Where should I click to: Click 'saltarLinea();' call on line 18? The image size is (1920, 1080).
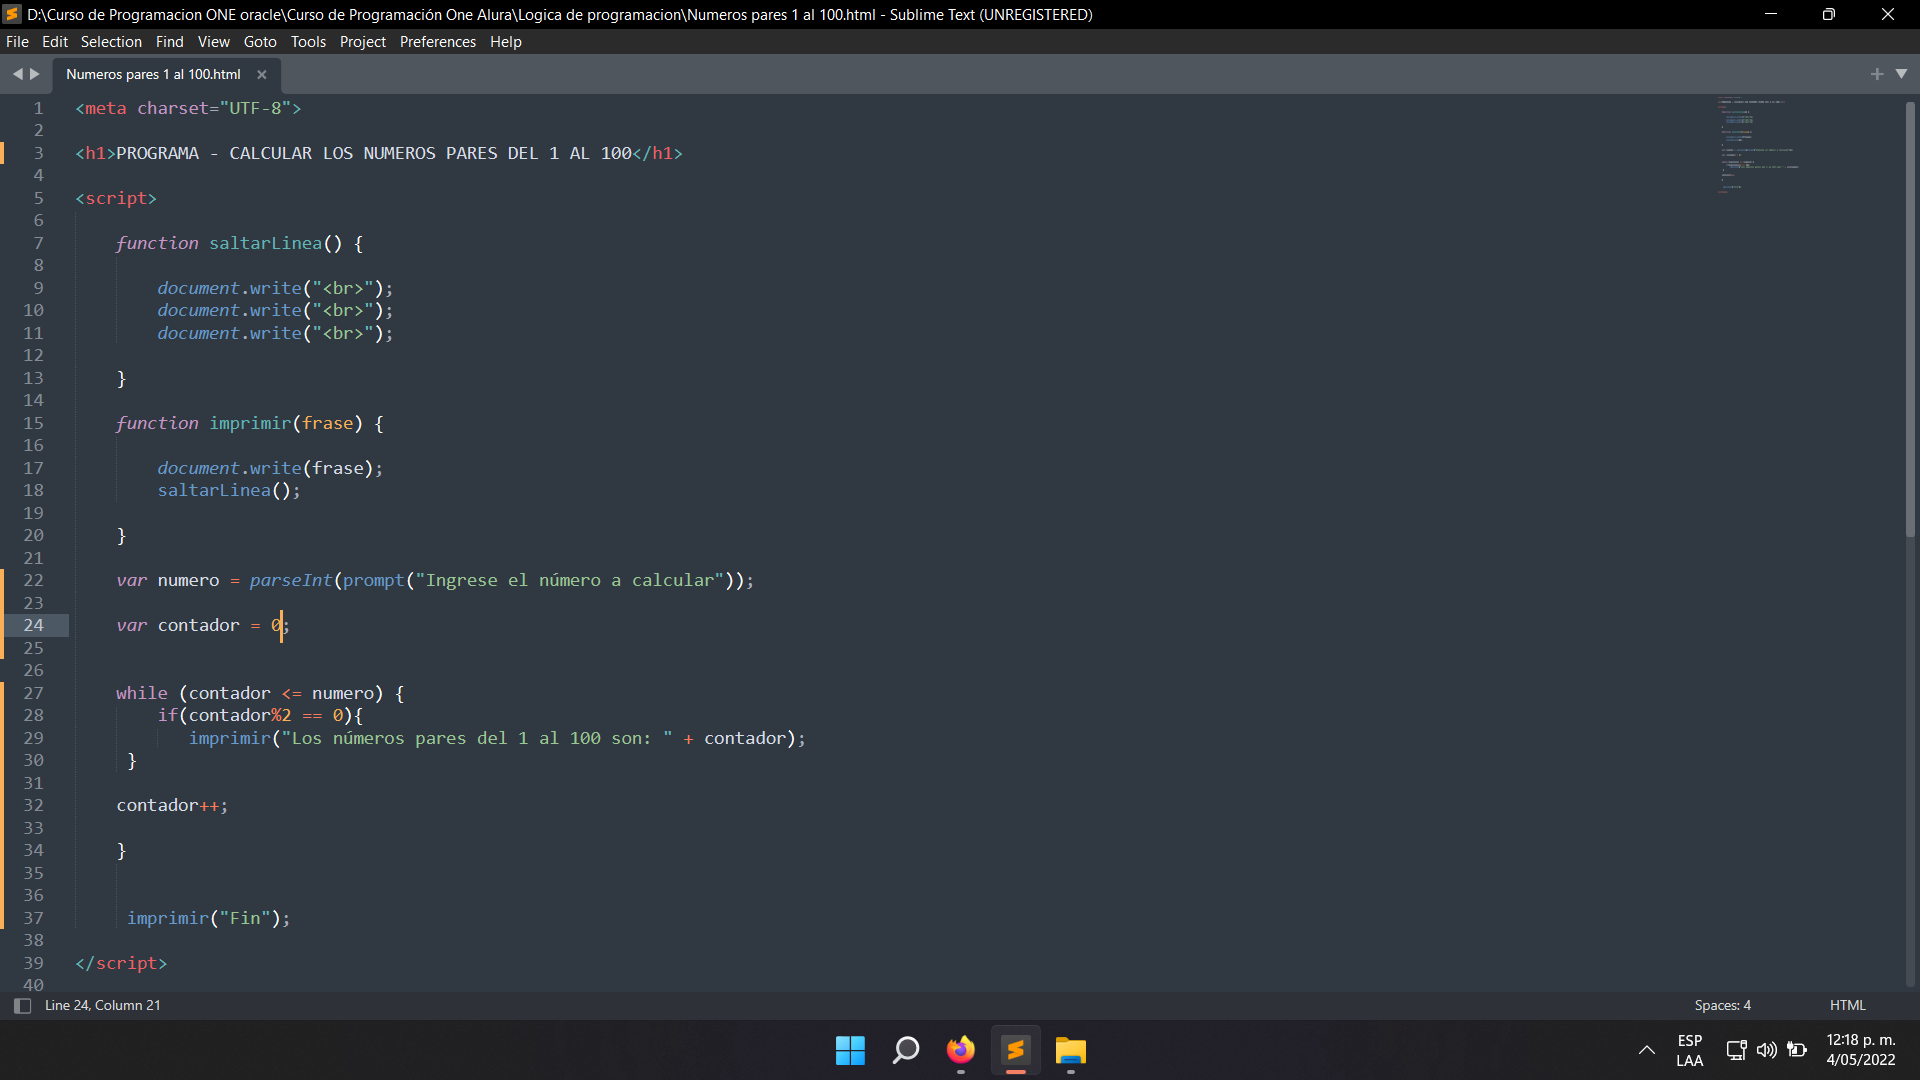click(229, 490)
